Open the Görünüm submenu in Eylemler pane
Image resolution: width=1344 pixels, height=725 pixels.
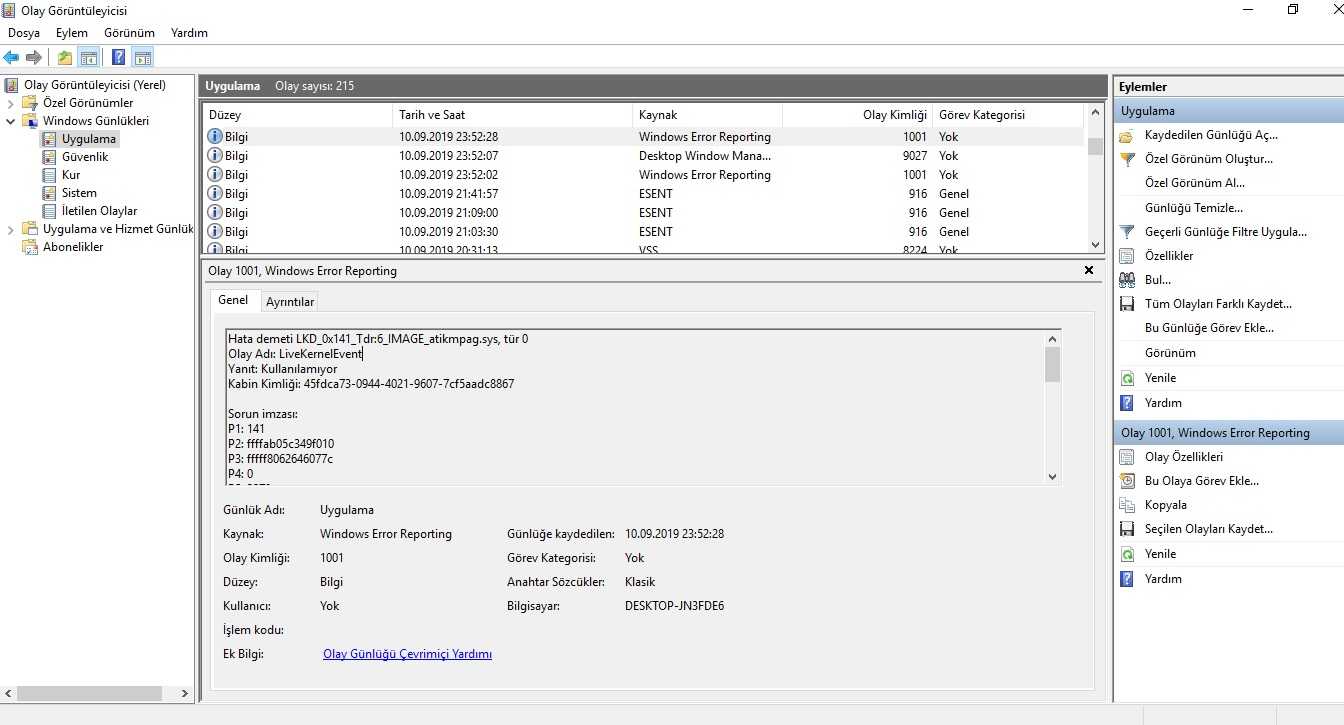click(1170, 353)
